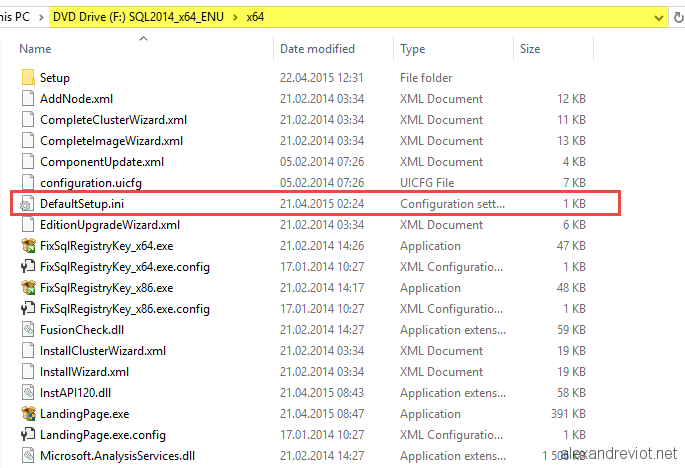Screen dimensions: 685x468
Task: Select the DefaultSetup.ini gear icon
Action: click(27, 204)
